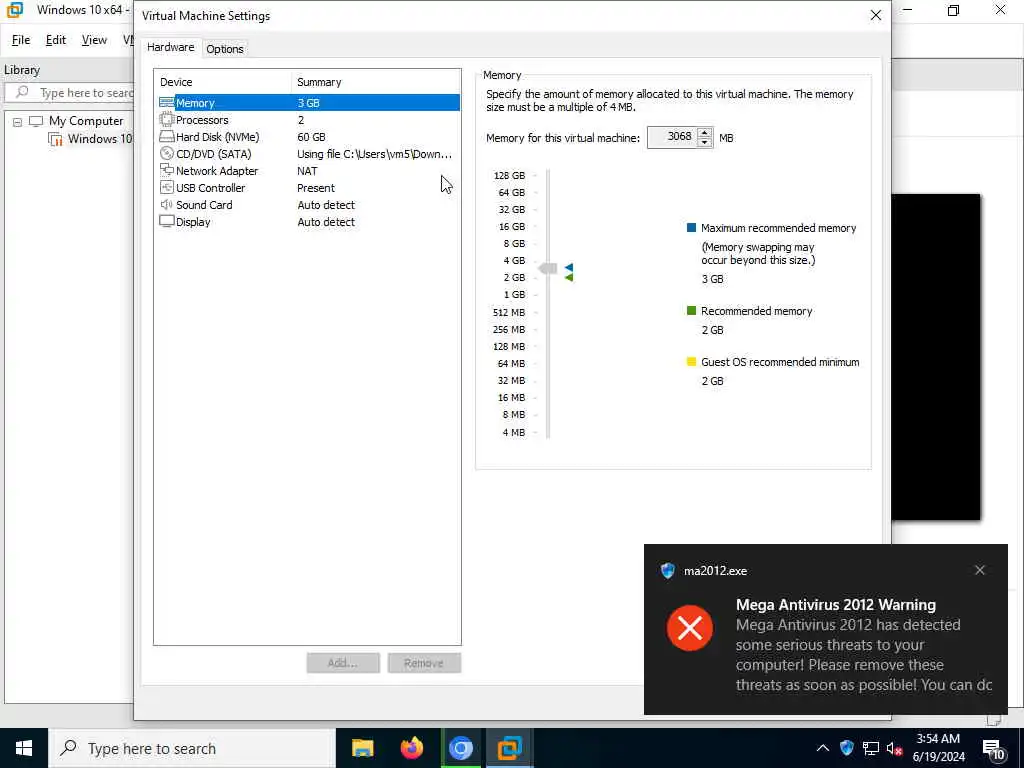Screen dimensions: 1024x768
Task: Open Chrome from the taskbar
Action: (460, 748)
